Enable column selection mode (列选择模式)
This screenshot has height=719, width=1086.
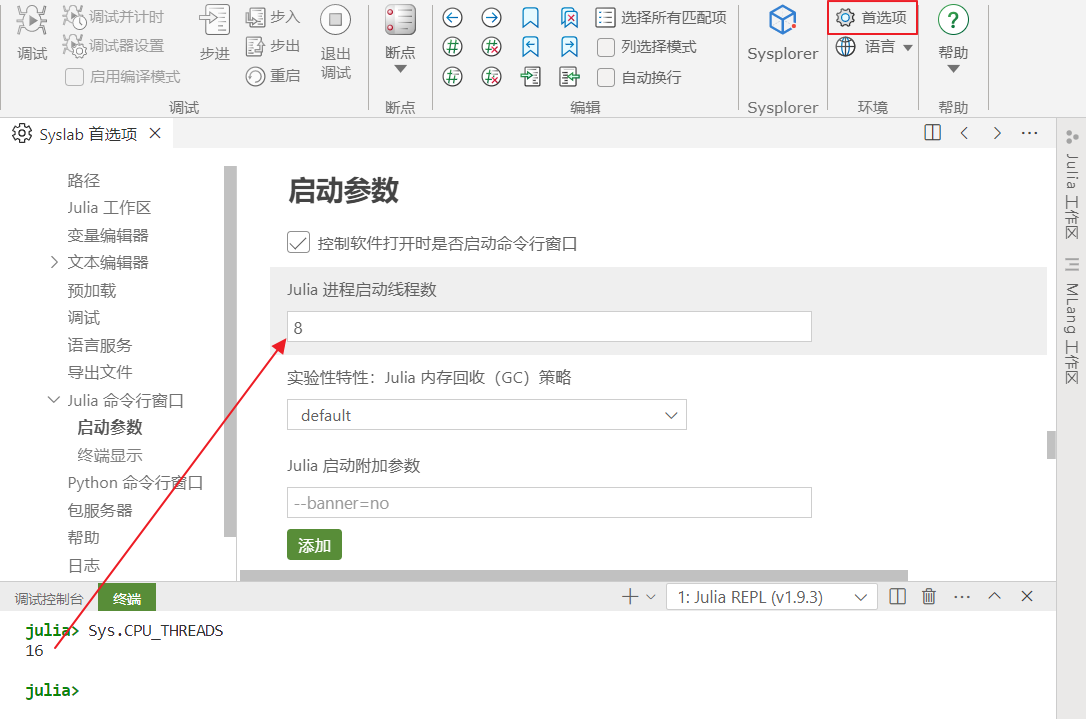click(x=606, y=47)
